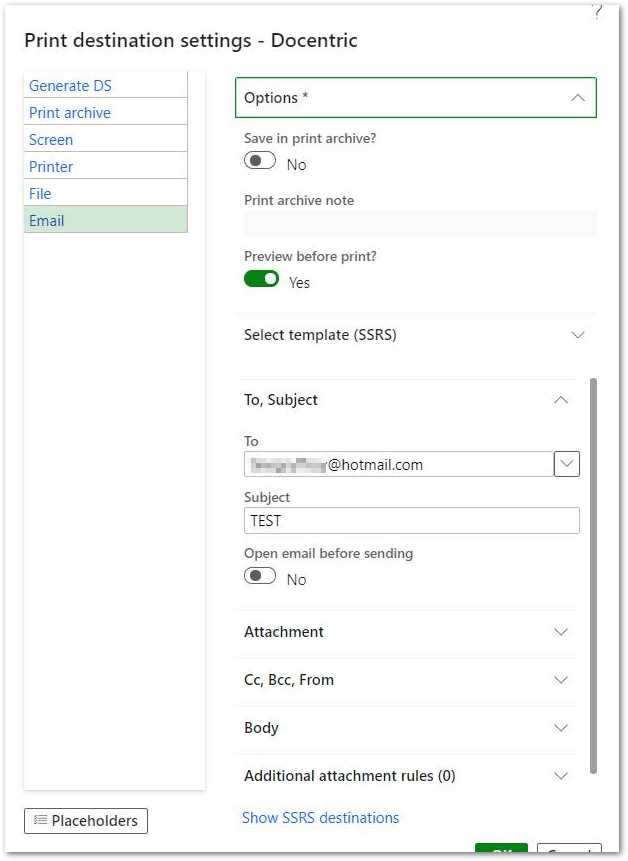
Task: Select the Screen destination
Action: click(x=105, y=139)
